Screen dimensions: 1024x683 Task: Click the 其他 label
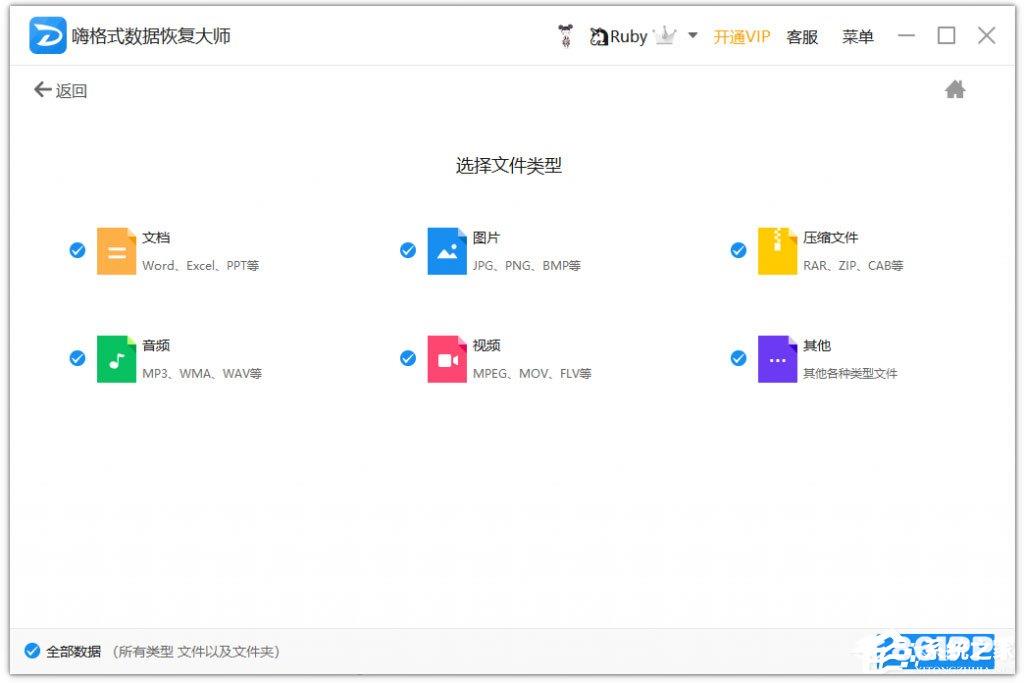(817, 345)
